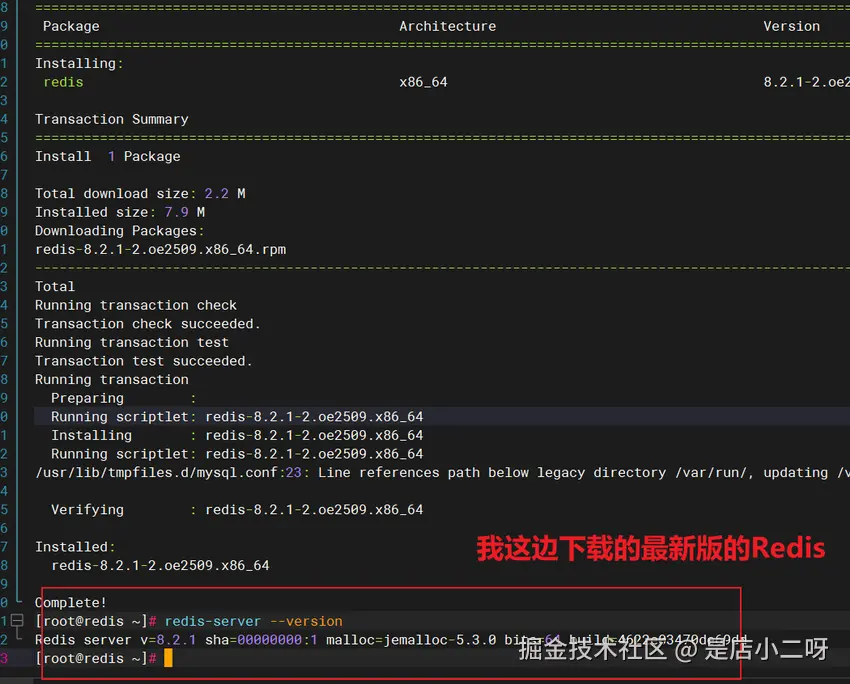Click the 'Installing : redis-8.2.1-2' step line

pos(237,435)
